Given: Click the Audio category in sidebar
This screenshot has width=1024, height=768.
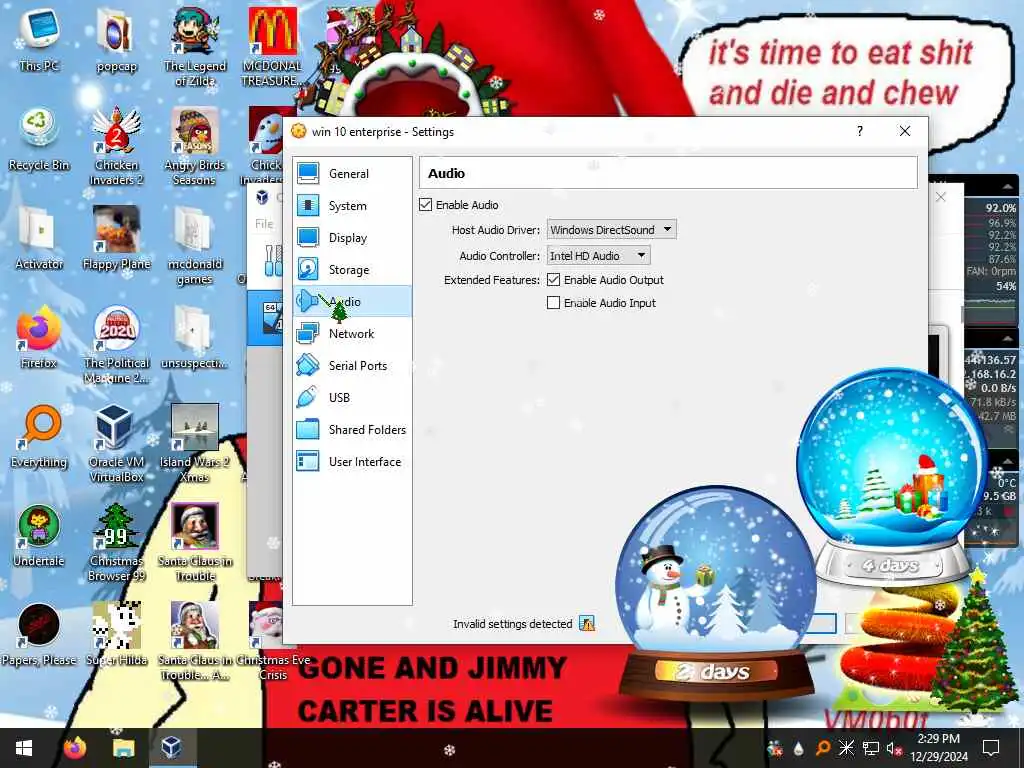Looking at the screenshot, I should [x=352, y=302].
